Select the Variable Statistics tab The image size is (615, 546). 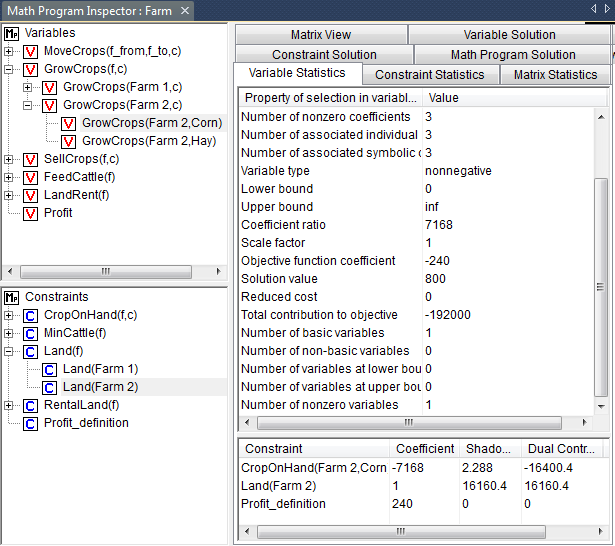tap(297, 73)
